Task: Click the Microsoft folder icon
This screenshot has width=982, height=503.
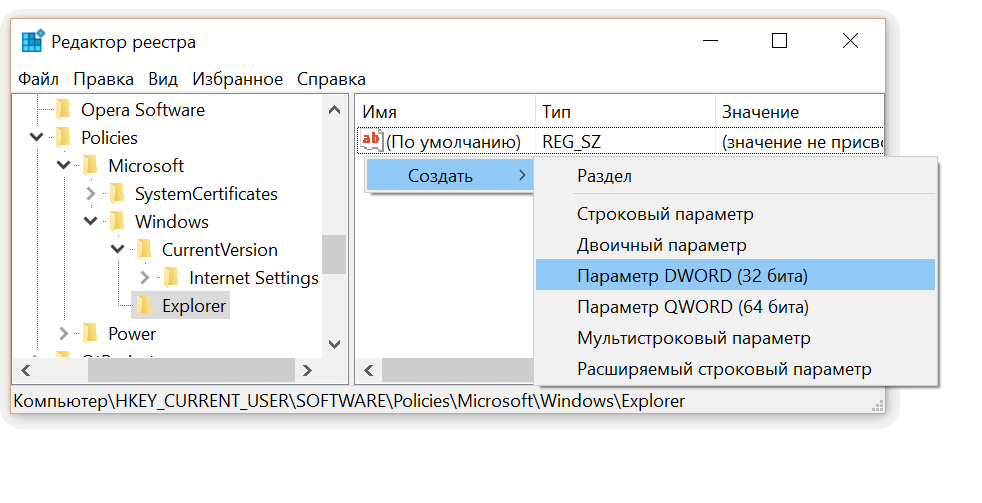Action: click(x=90, y=166)
